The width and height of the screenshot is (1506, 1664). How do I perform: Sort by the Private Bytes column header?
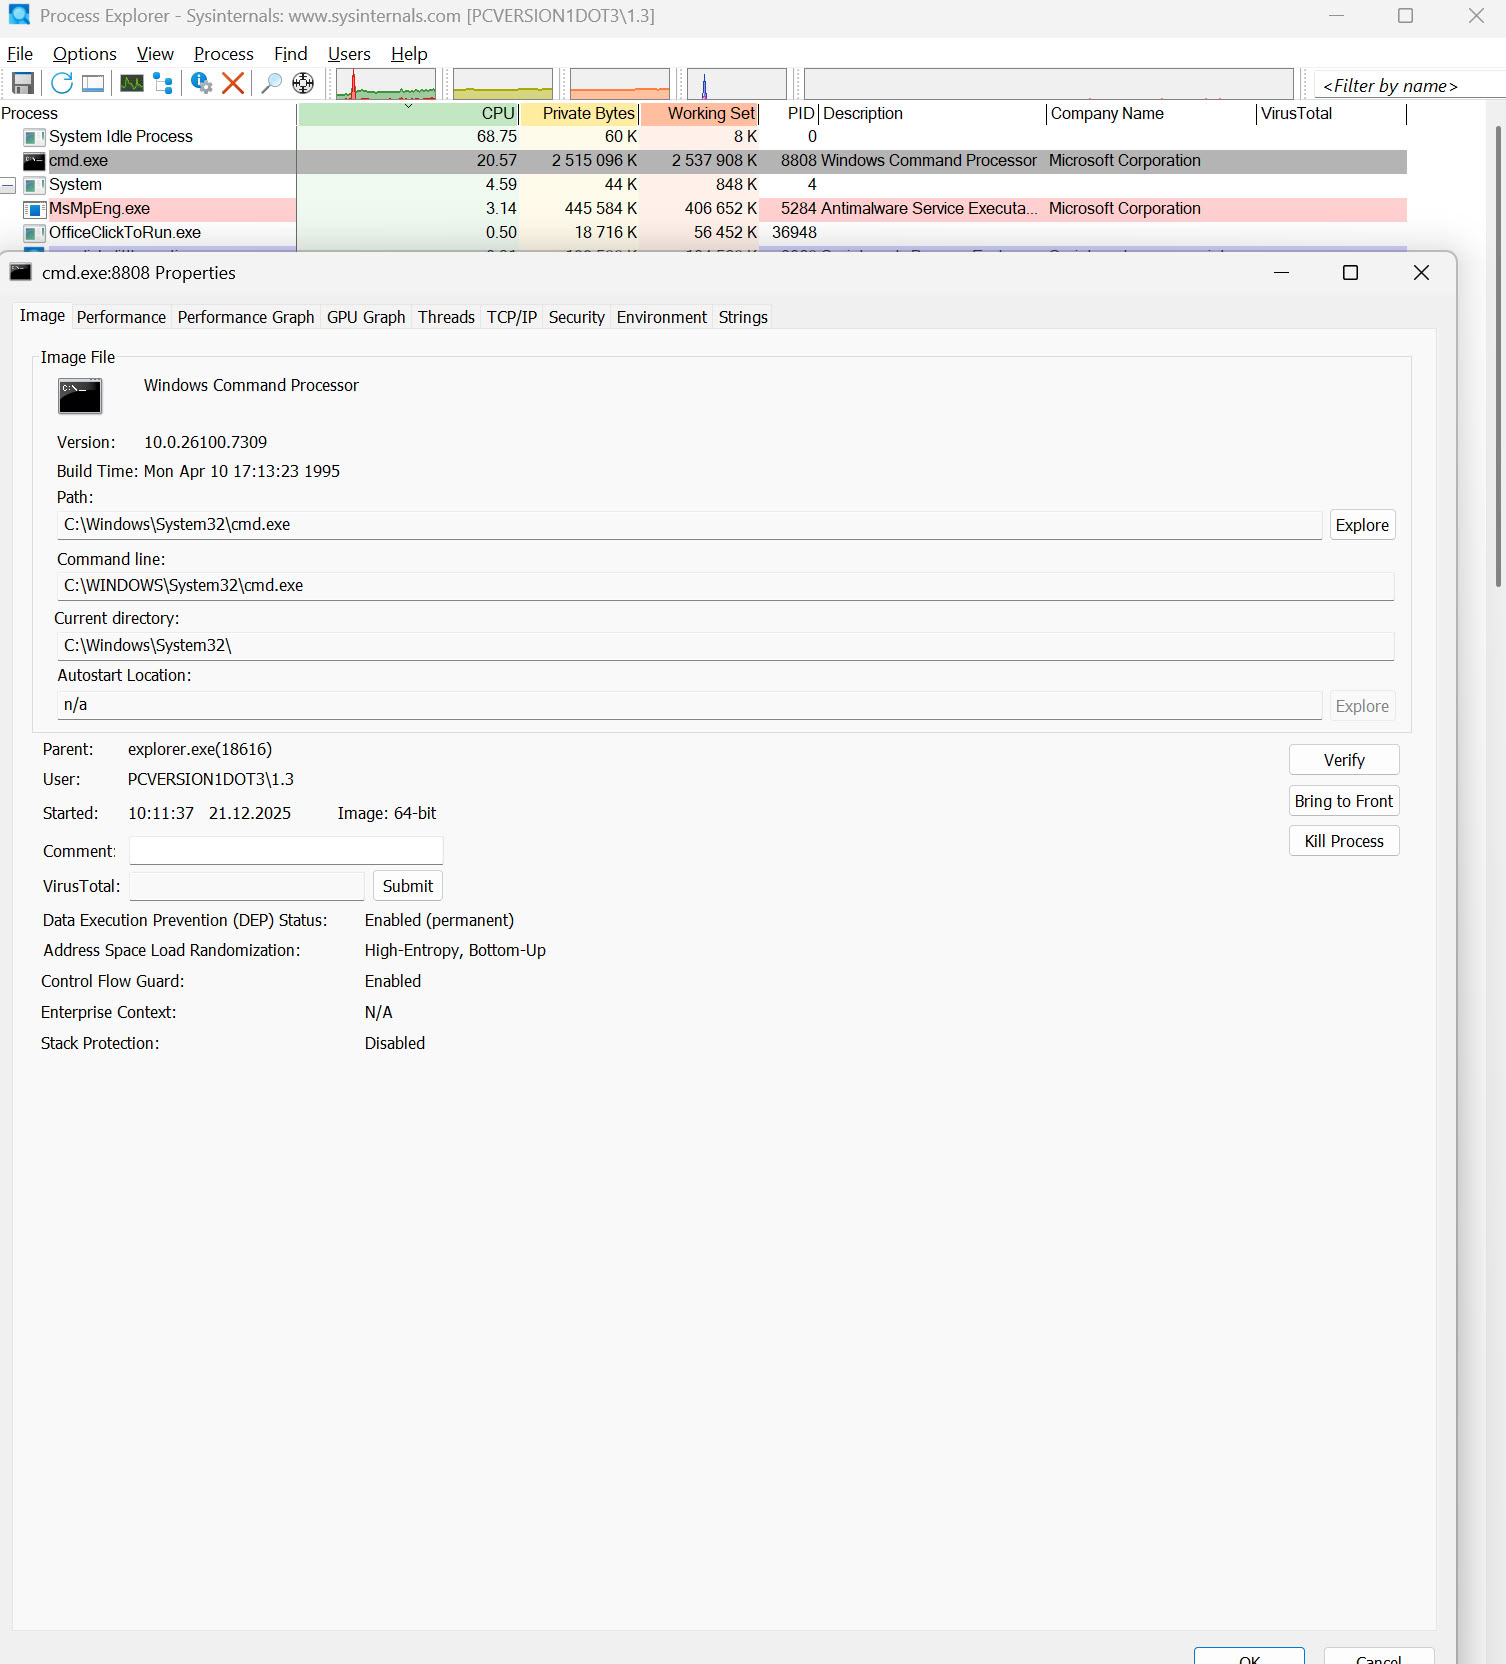[579, 114]
